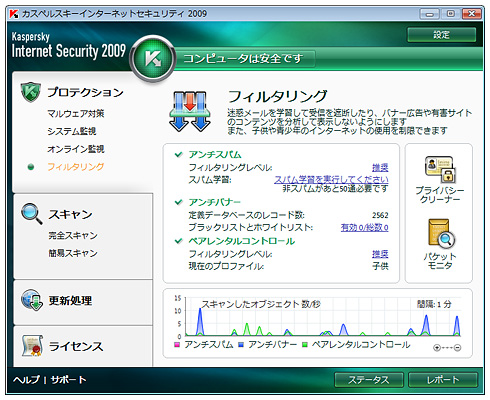Click the アンチバナー heading
The width and height of the screenshot is (490, 400).
pos(215,202)
